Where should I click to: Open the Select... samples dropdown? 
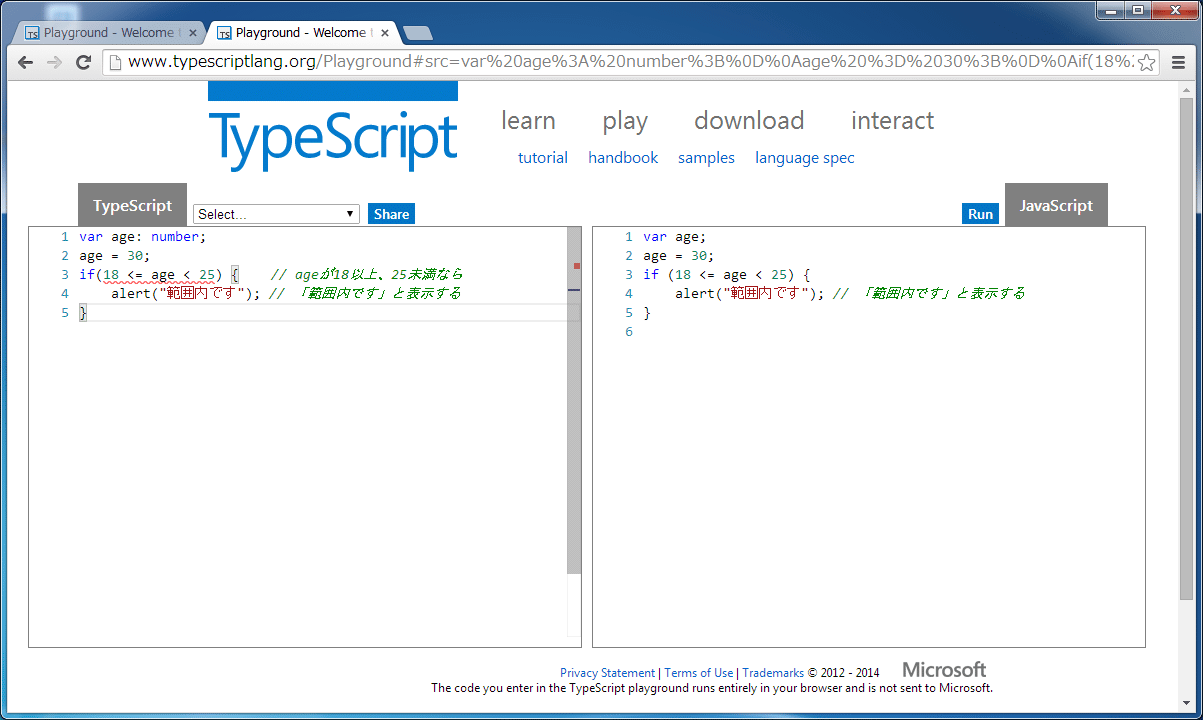click(277, 214)
